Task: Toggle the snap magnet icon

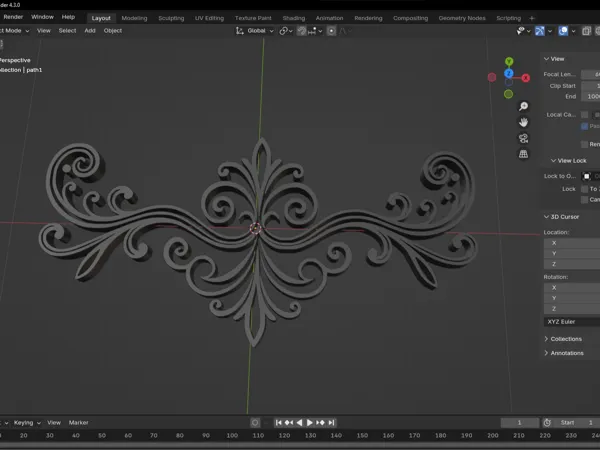Action: tap(302, 31)
